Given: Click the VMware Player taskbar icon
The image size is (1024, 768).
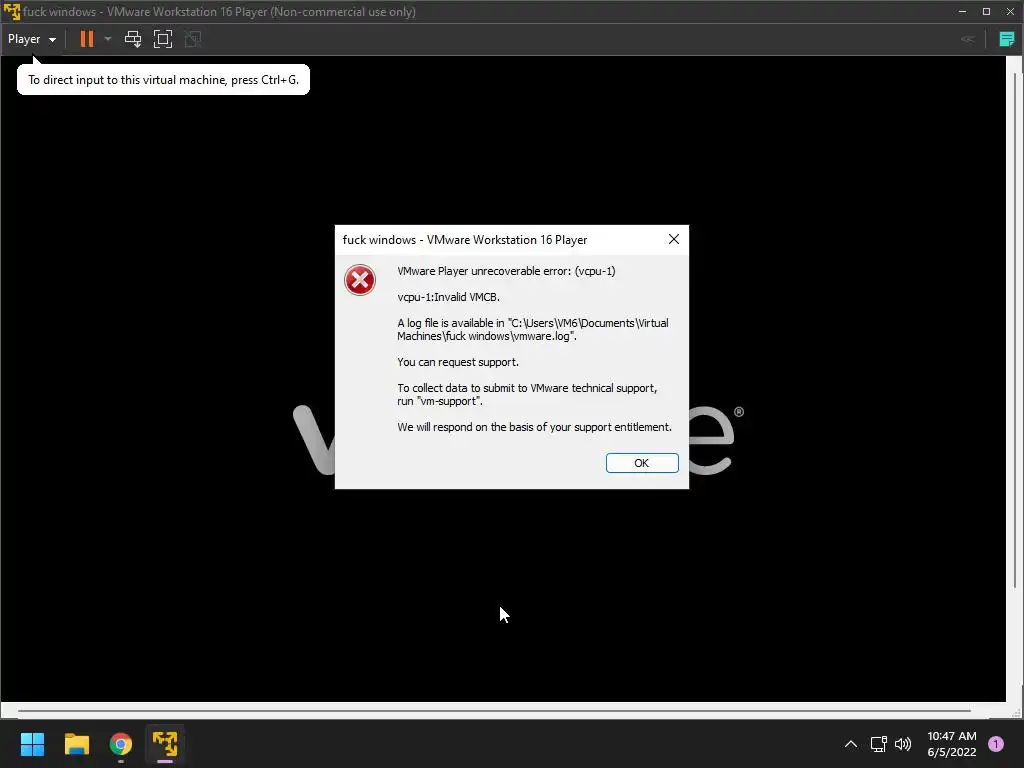Looking at the screenshot, I should tap(165, 744).
